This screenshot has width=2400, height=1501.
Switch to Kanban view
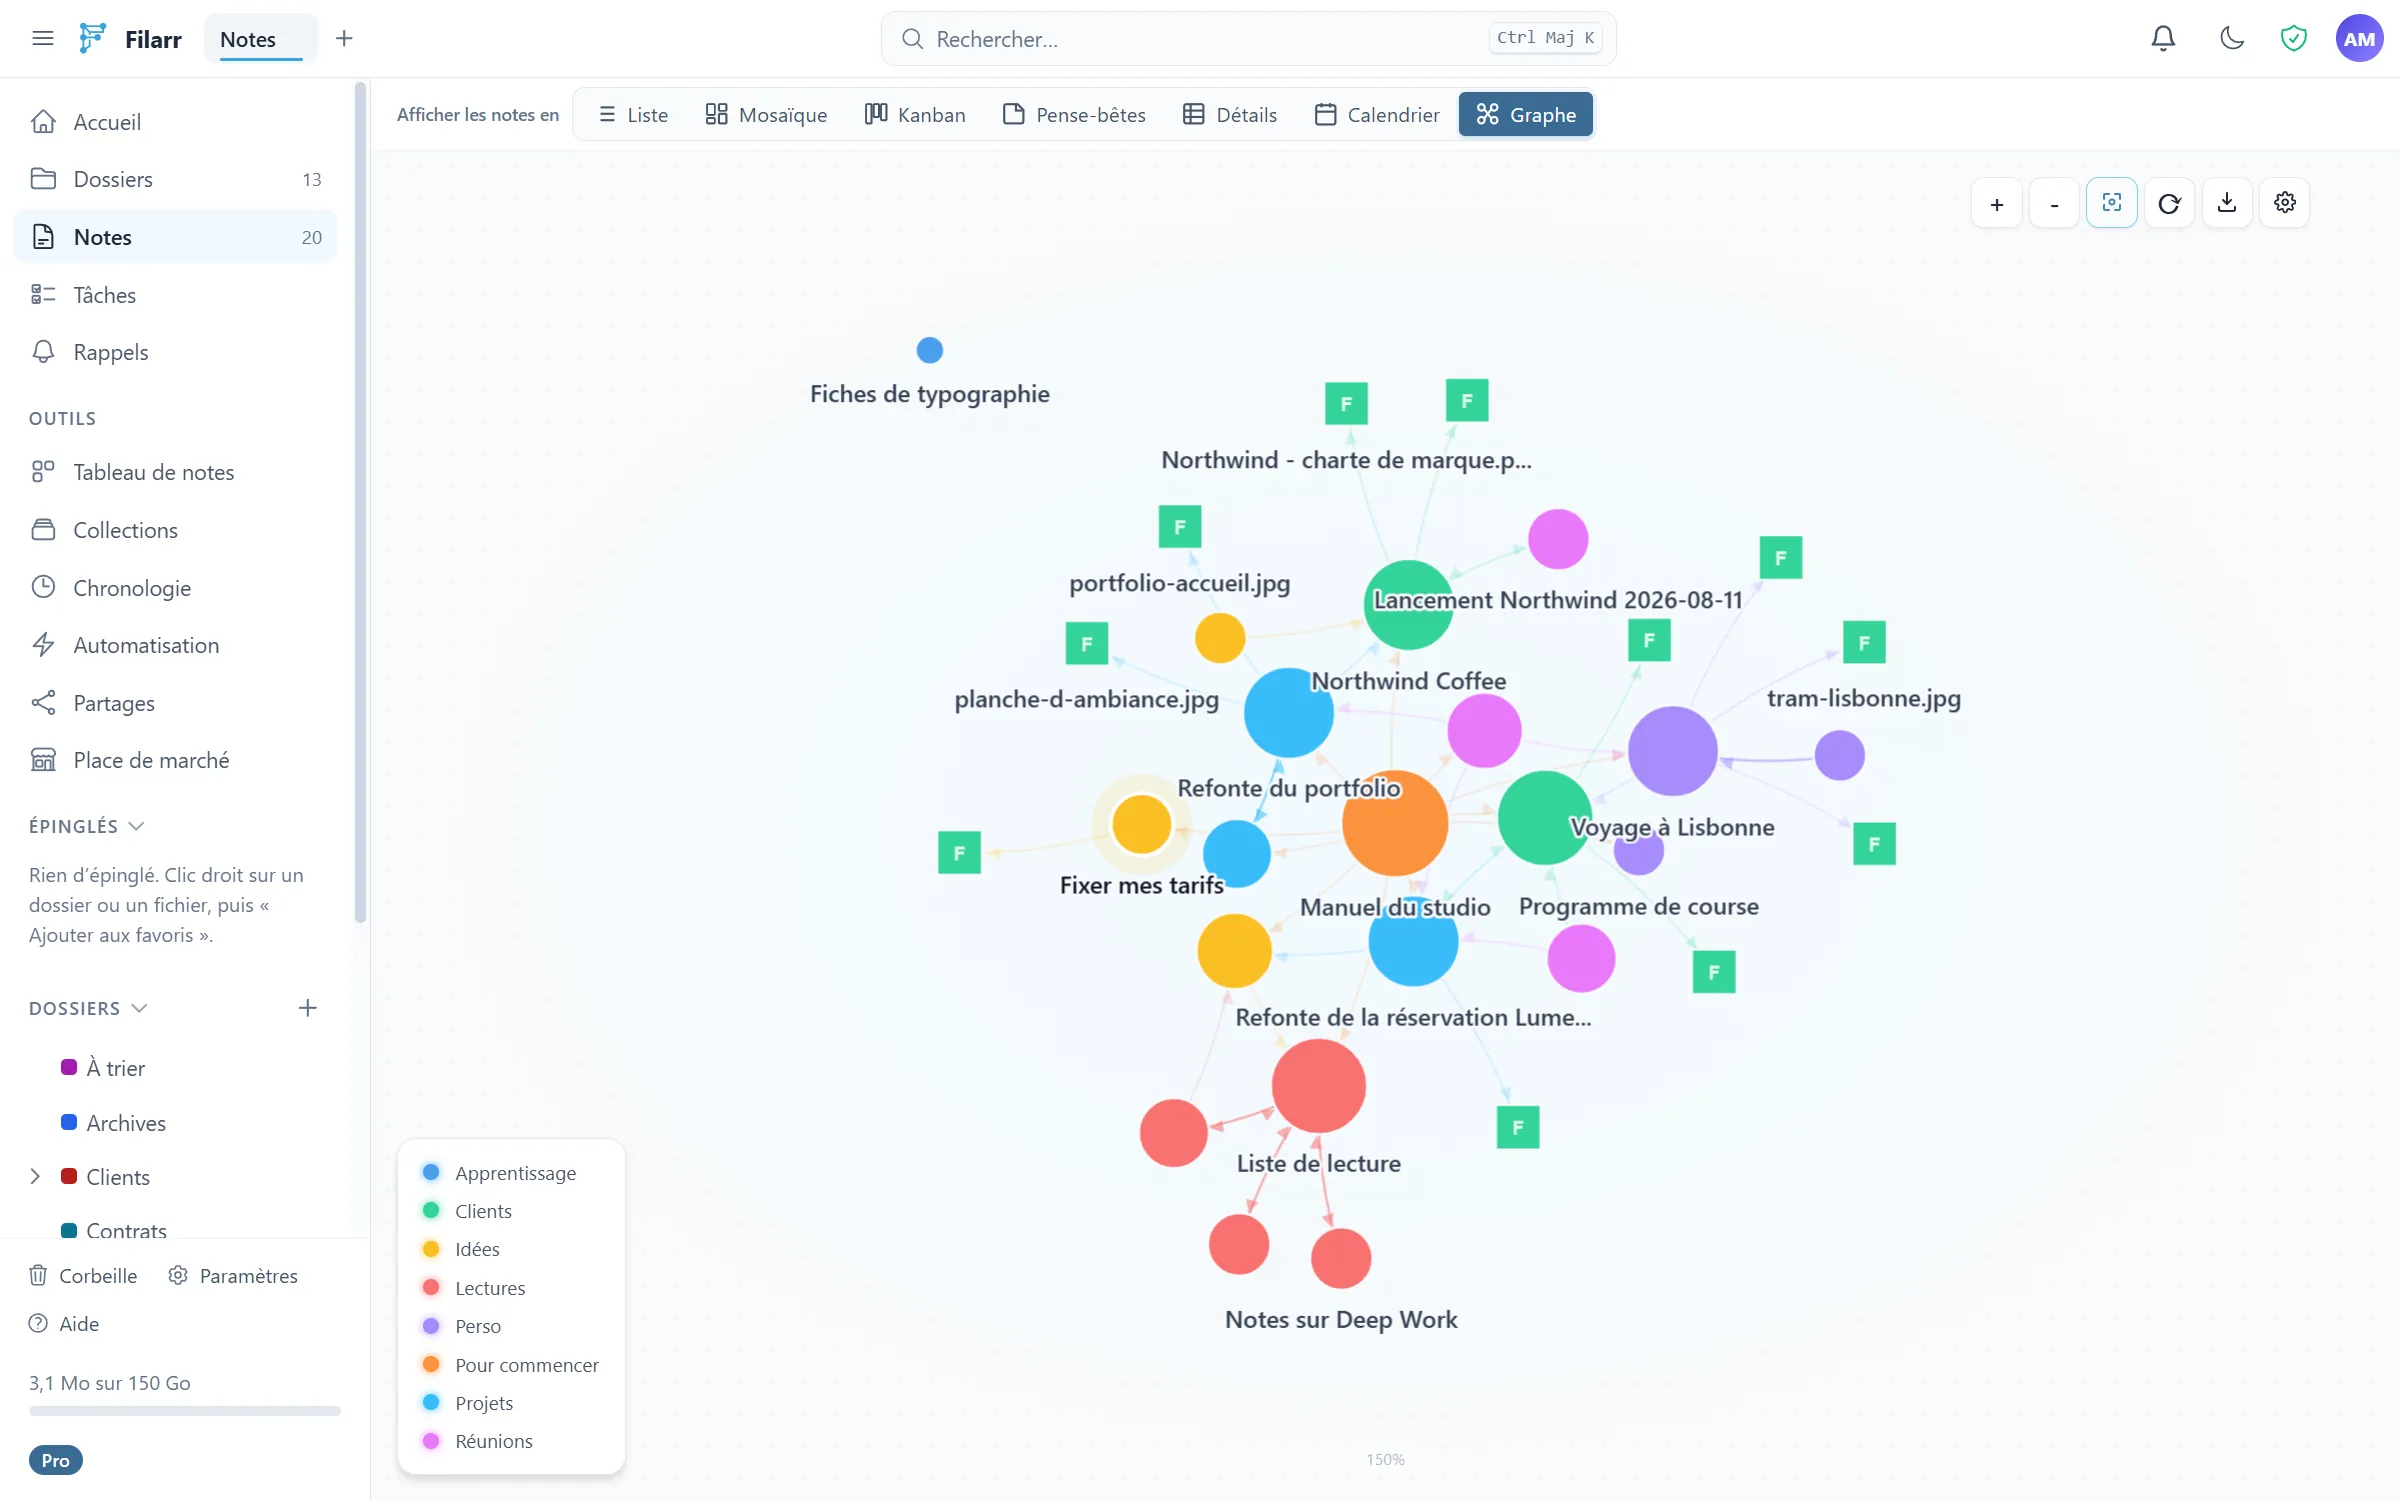pyautogui.click(x=915, y=115)
